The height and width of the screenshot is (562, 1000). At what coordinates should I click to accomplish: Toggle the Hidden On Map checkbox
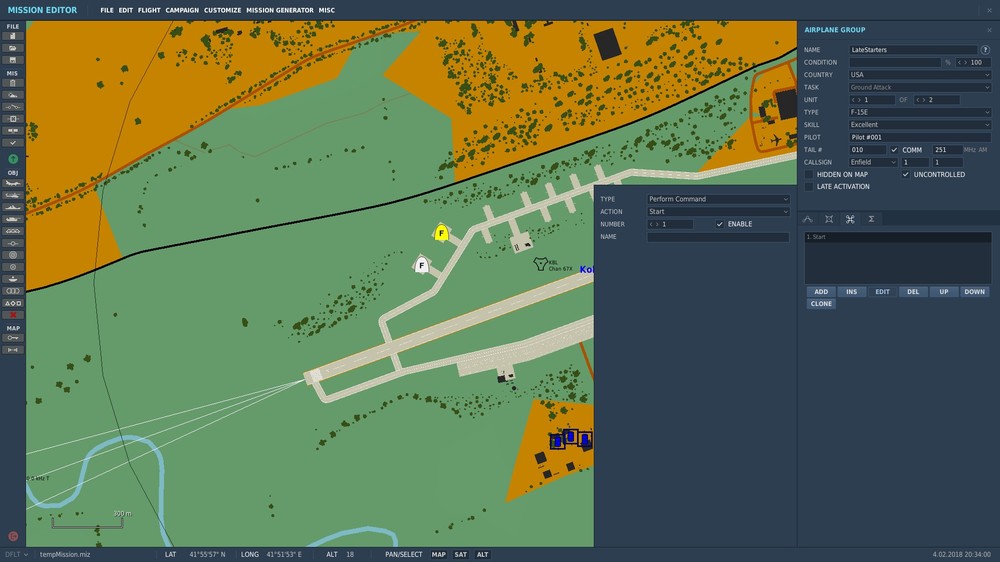pos(809,175)
